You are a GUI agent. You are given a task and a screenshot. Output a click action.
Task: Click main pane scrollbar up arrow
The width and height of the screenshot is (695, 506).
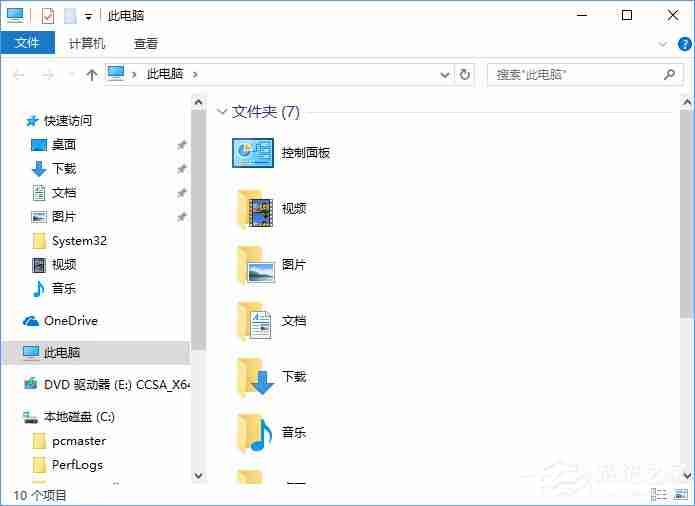tap(687, 103)
